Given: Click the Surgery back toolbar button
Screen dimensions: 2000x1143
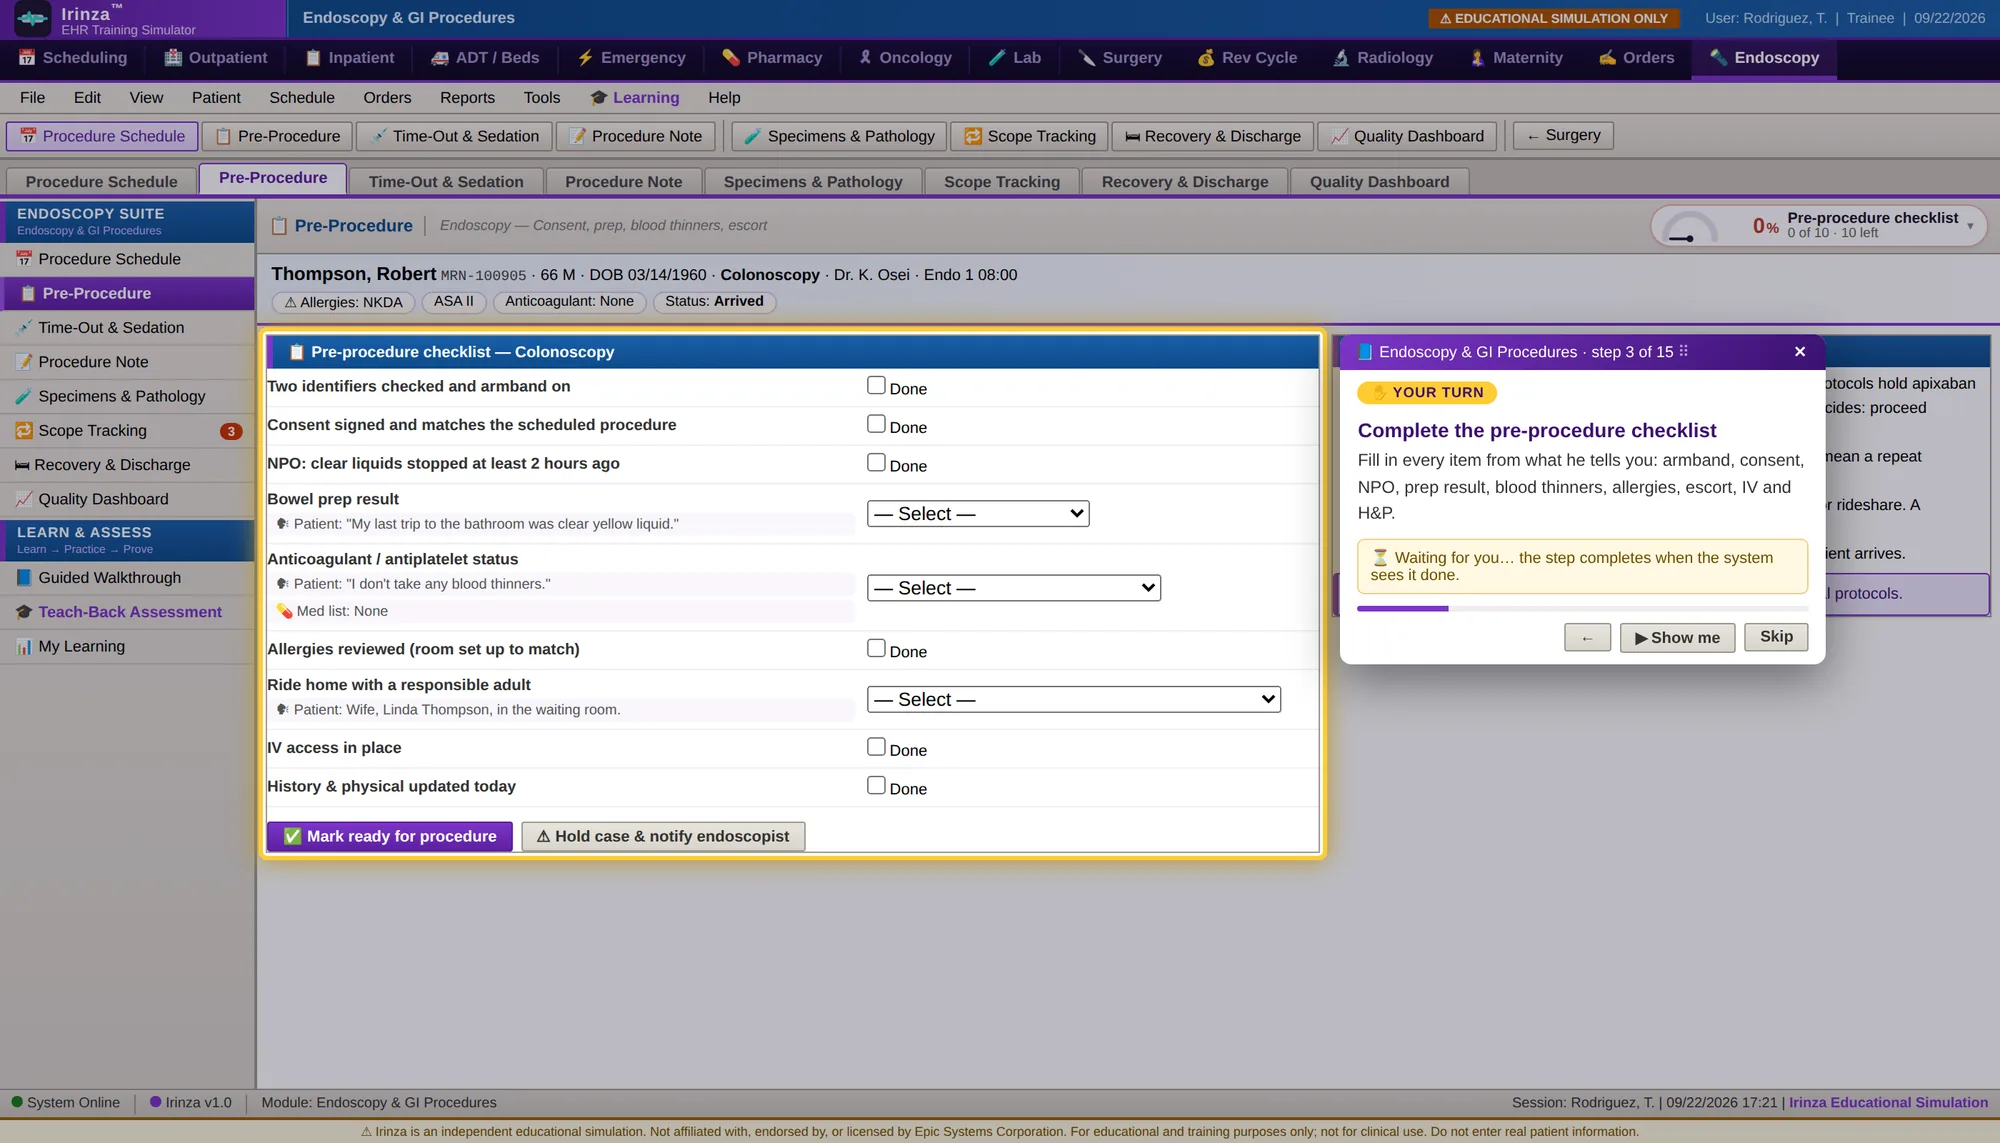Looking at the screenshot, I should pos(1563,136).
